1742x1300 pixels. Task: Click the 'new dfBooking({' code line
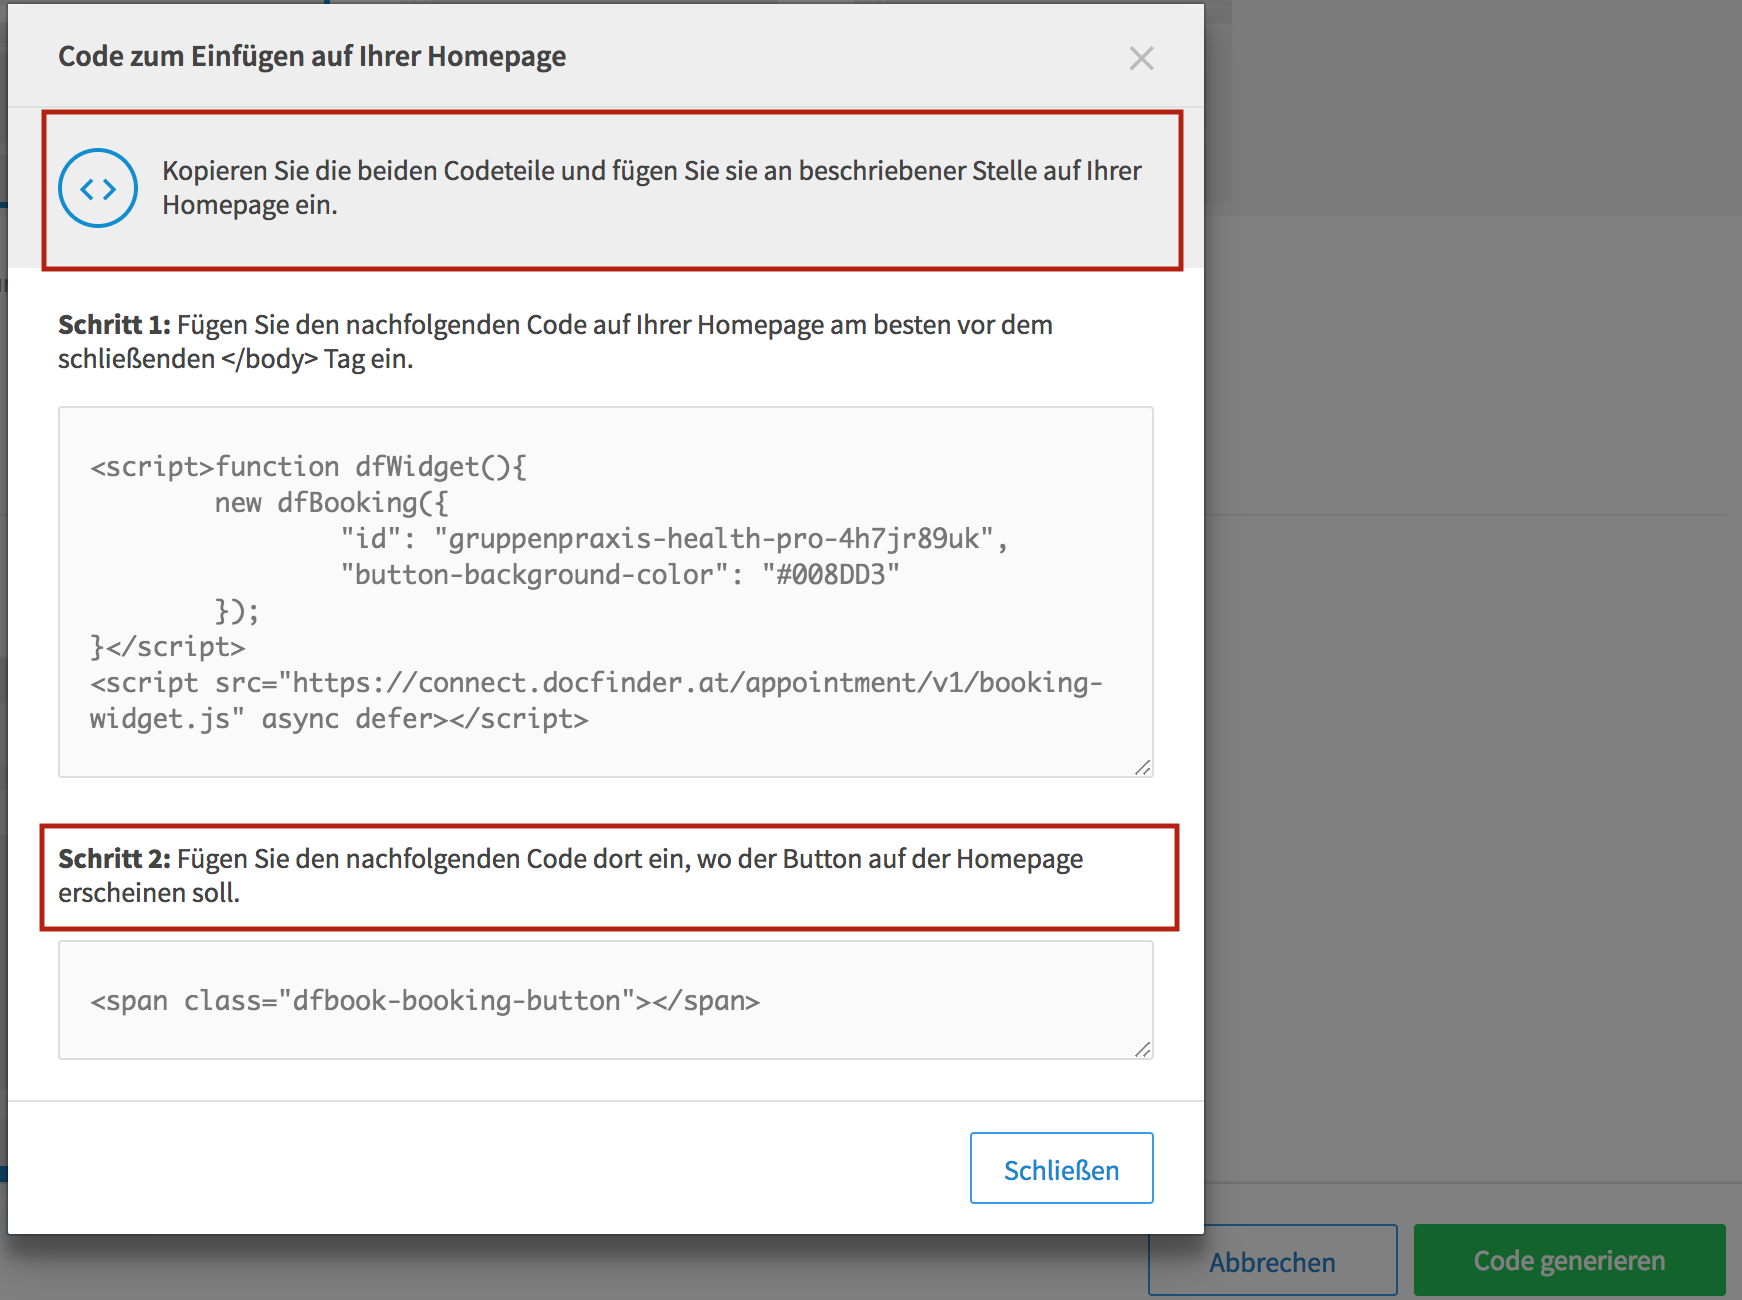331,503
